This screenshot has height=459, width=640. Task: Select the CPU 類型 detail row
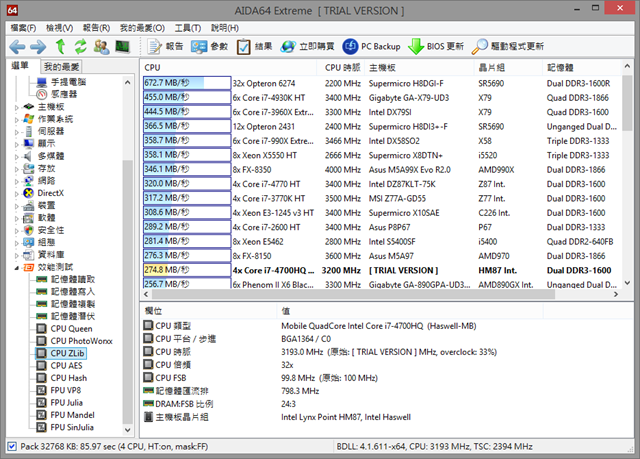386,326
